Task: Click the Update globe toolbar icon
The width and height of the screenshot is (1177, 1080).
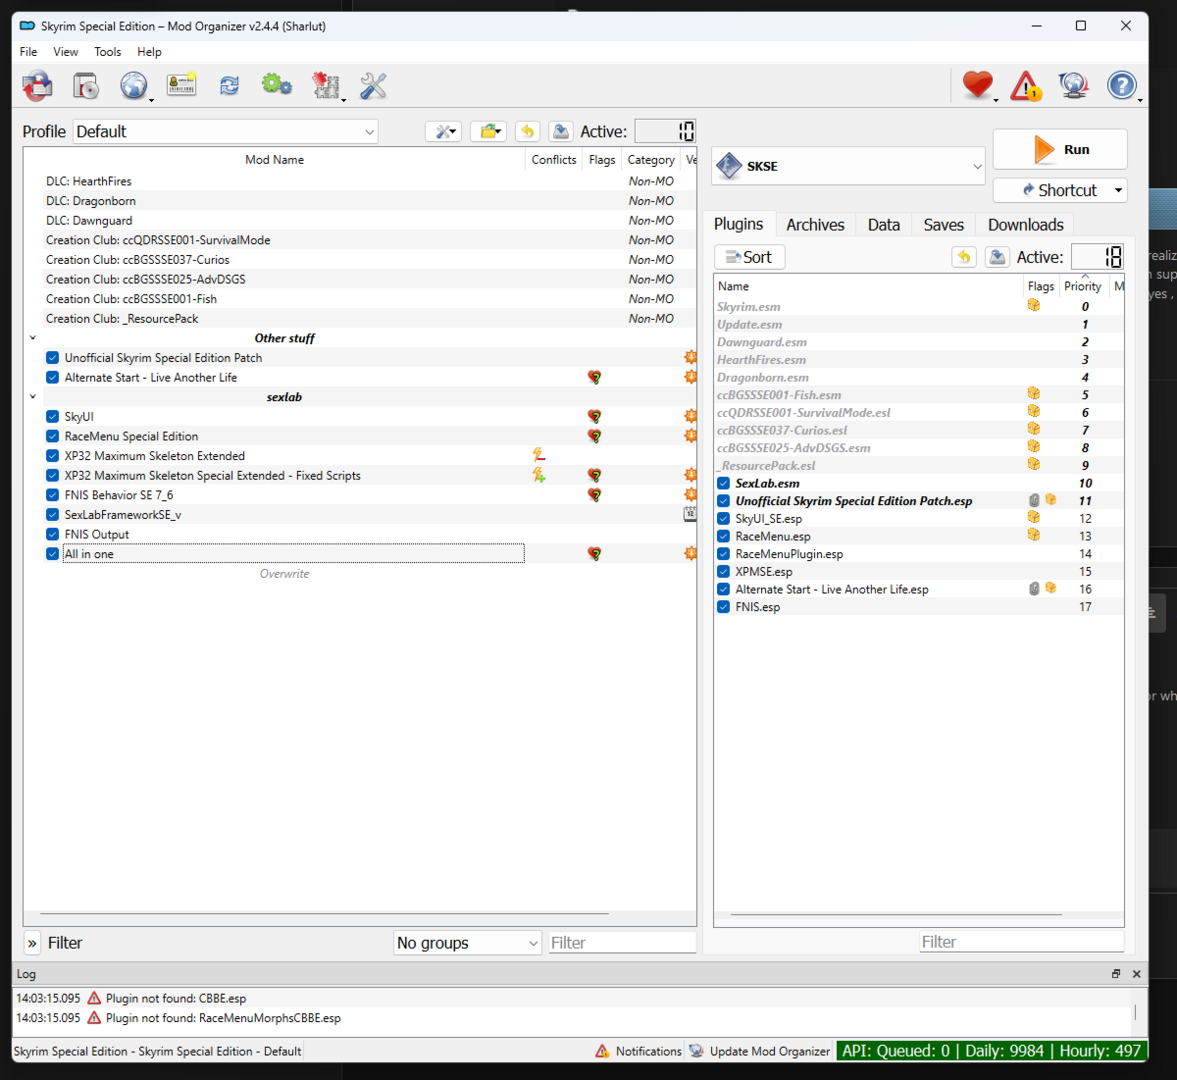Action: point(1073,85)
